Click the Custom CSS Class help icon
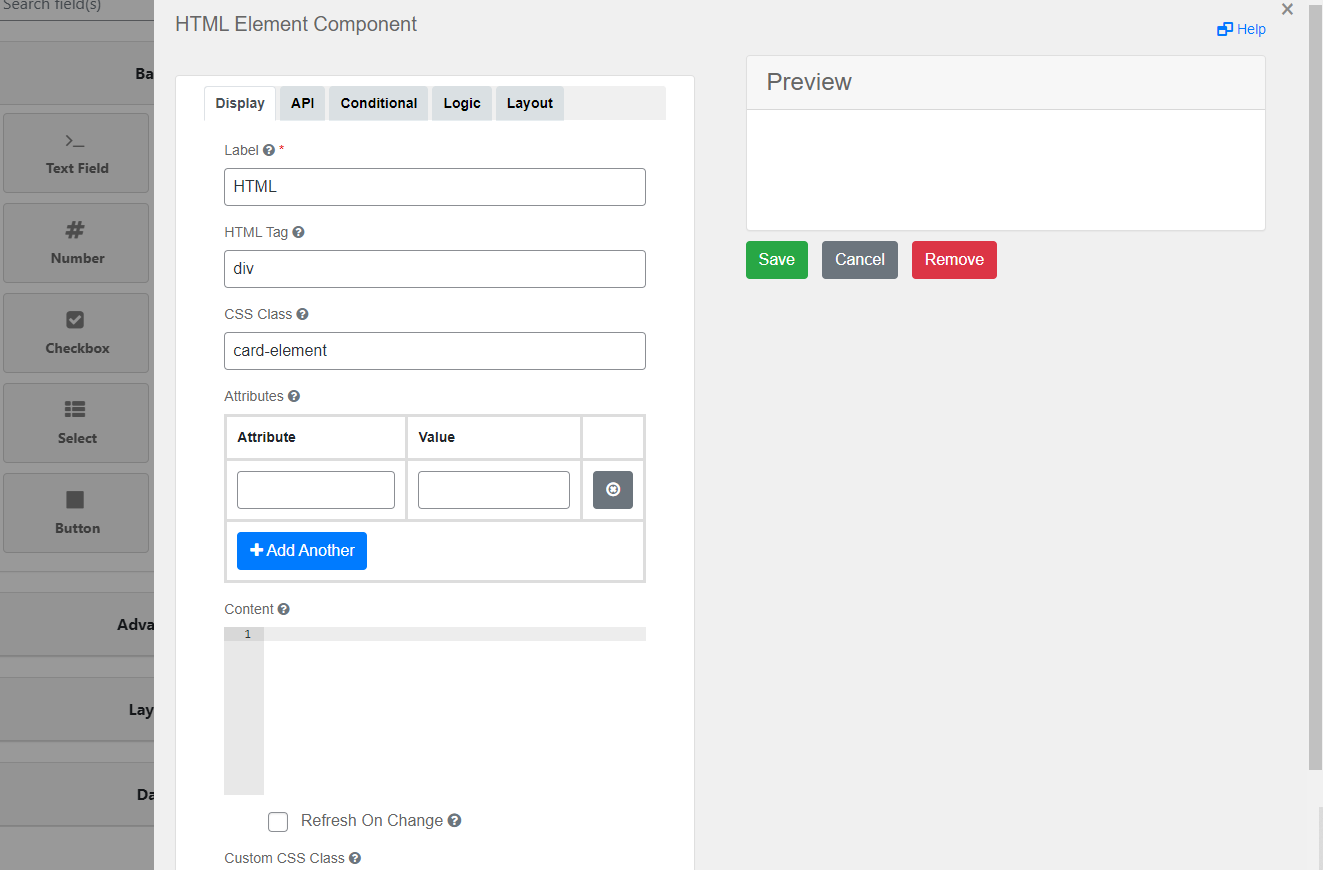 [355, 858]
